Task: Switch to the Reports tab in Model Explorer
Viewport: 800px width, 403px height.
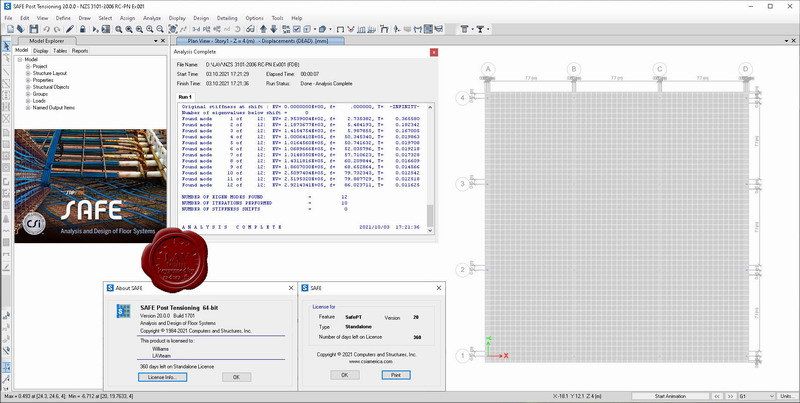Action: [80, 51]
